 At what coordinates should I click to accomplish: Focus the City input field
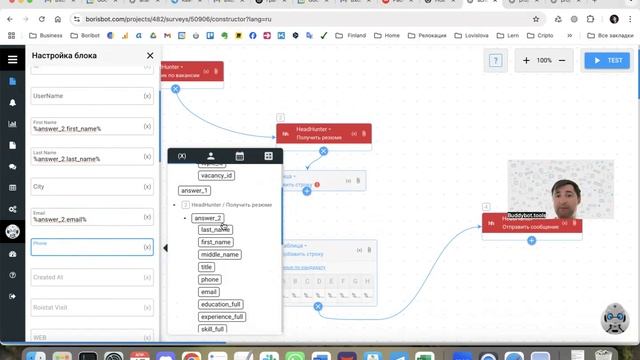point(92,187)
